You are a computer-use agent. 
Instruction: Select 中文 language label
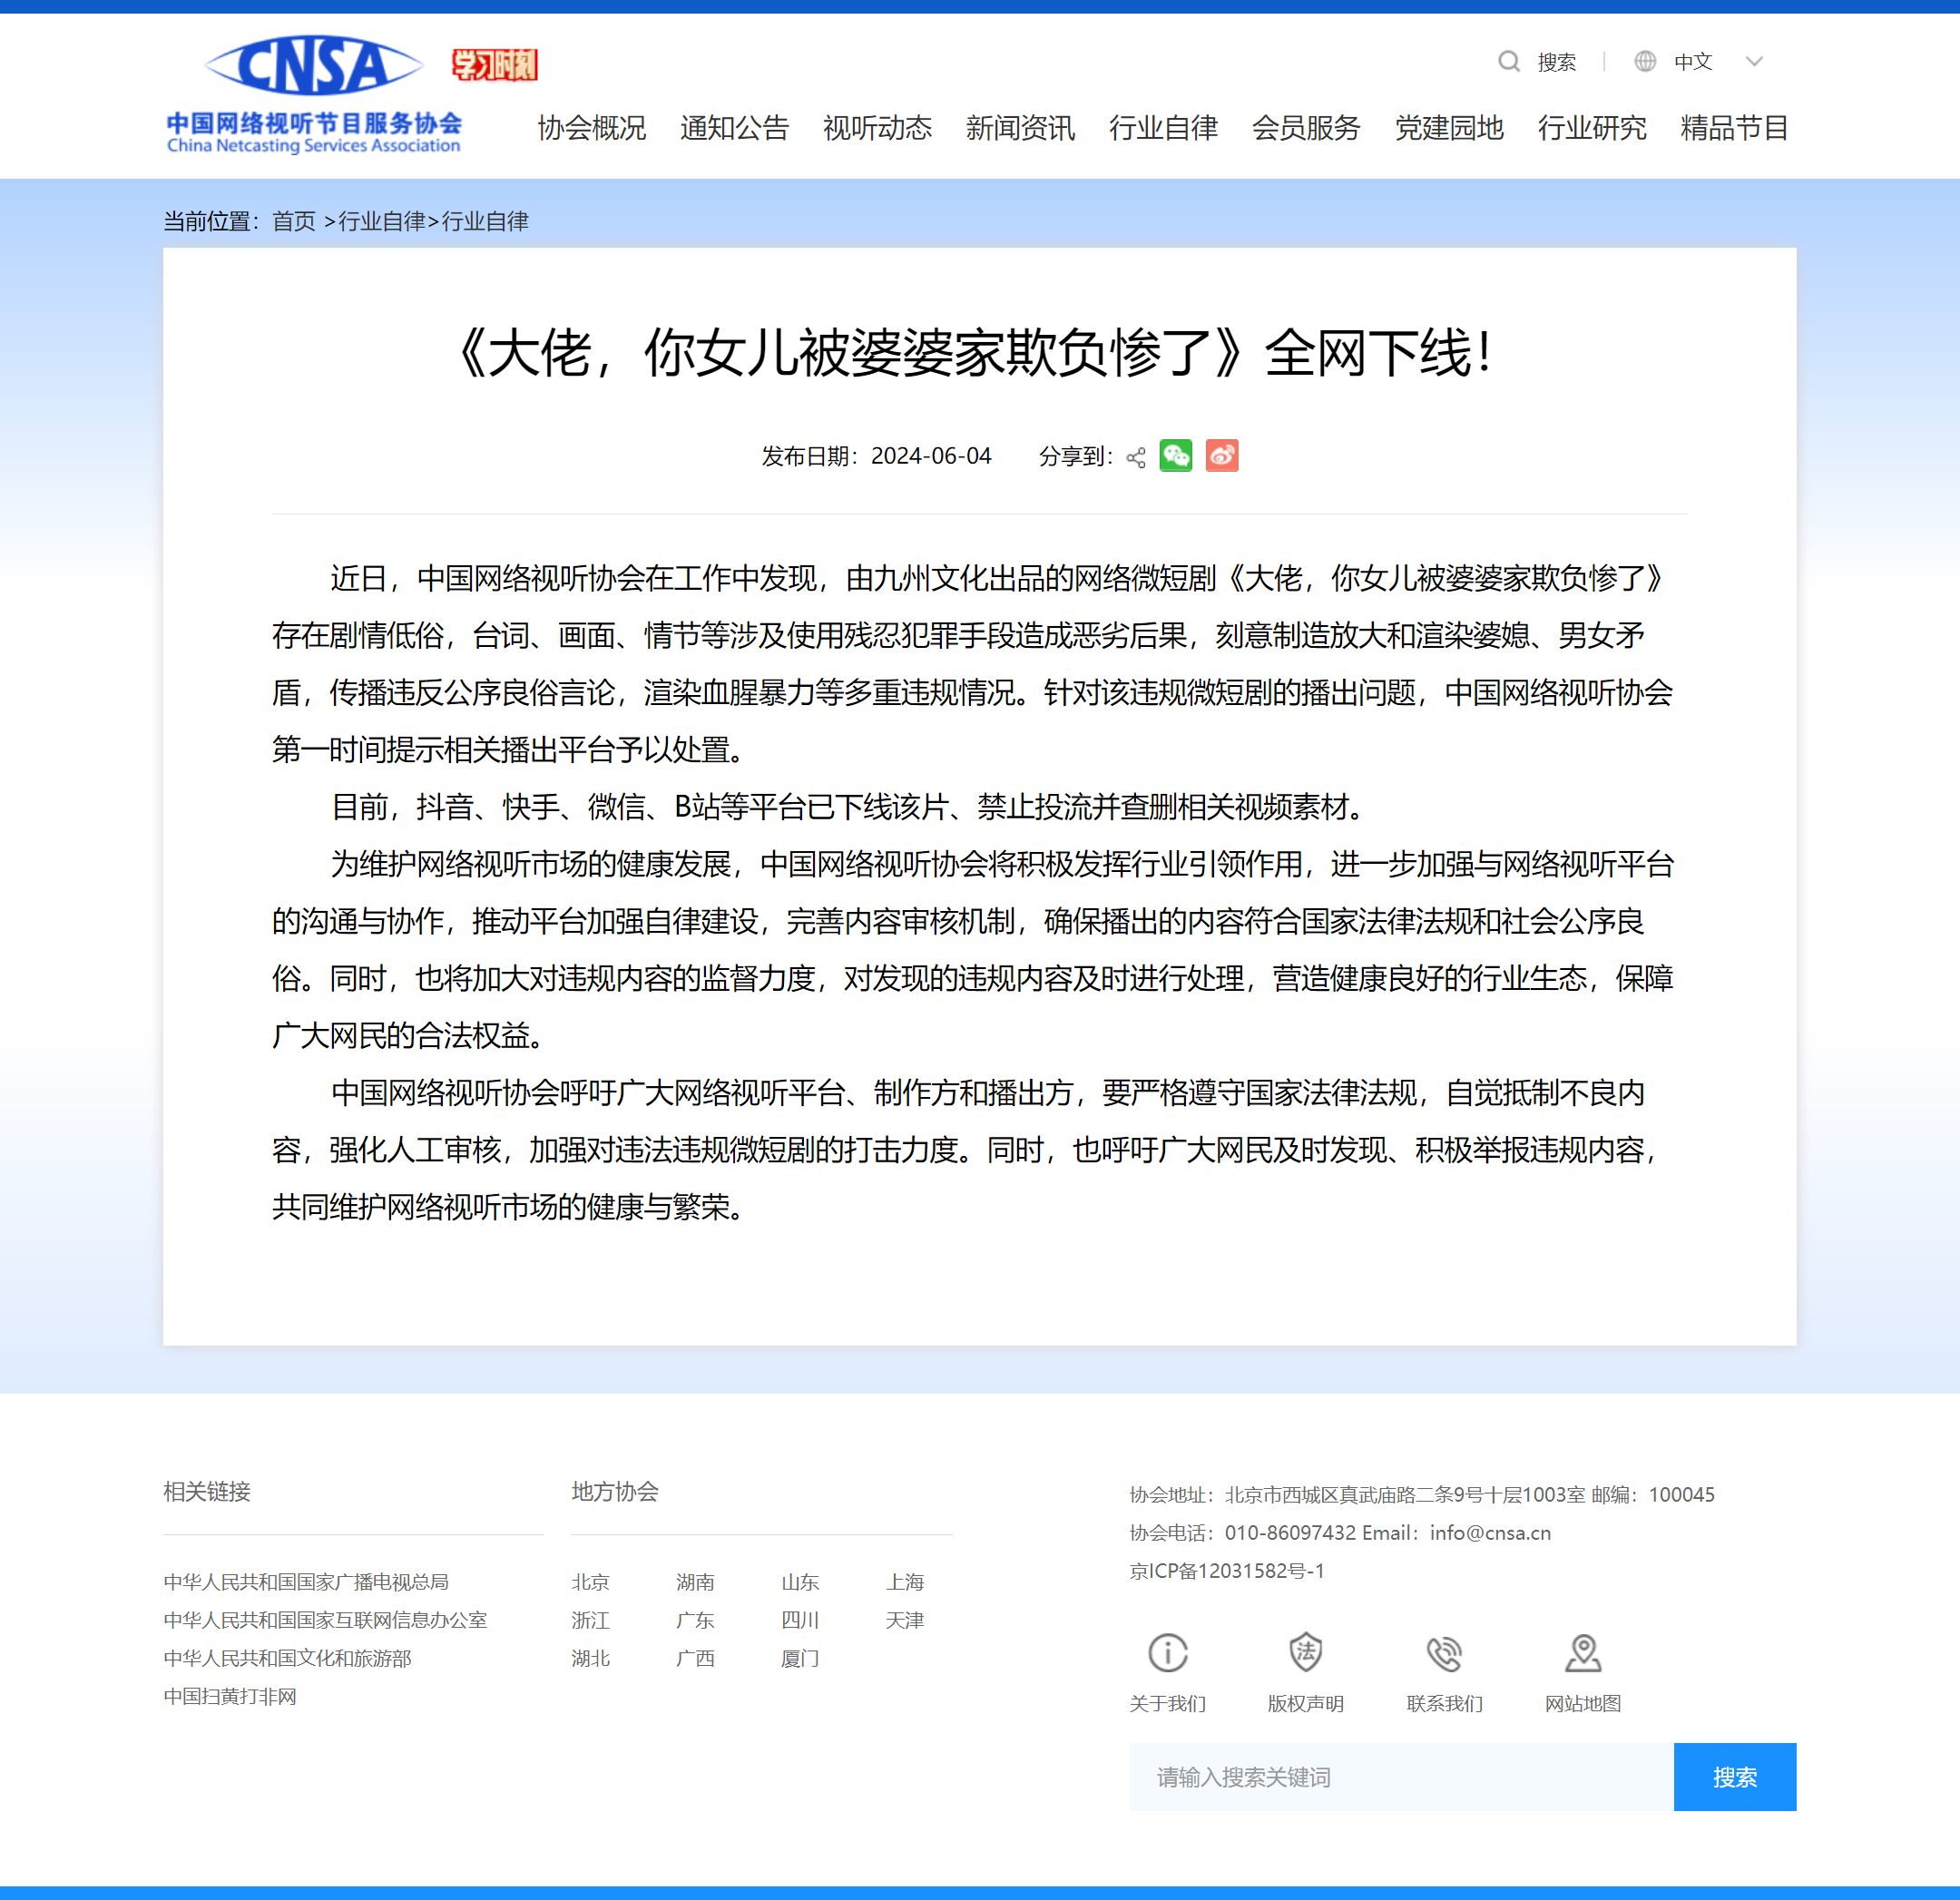(x=1693, y=62)
